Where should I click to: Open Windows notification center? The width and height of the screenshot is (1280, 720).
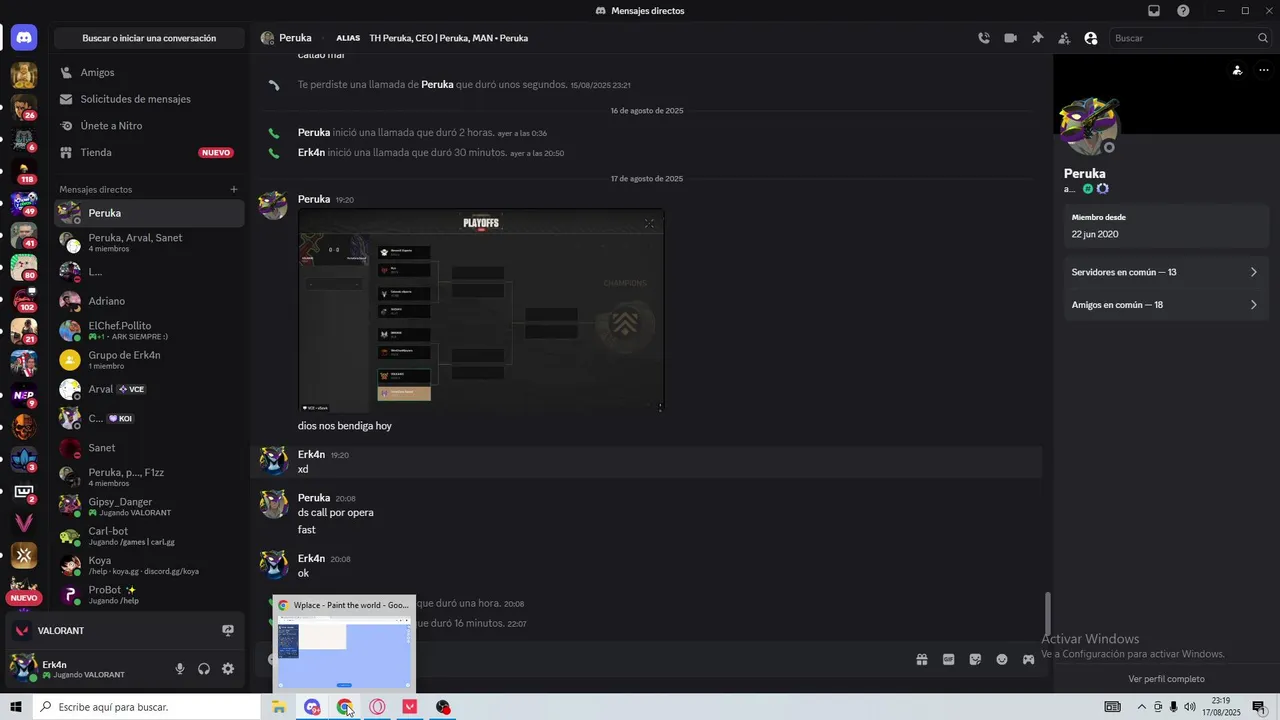click(x=1259, y=707)
